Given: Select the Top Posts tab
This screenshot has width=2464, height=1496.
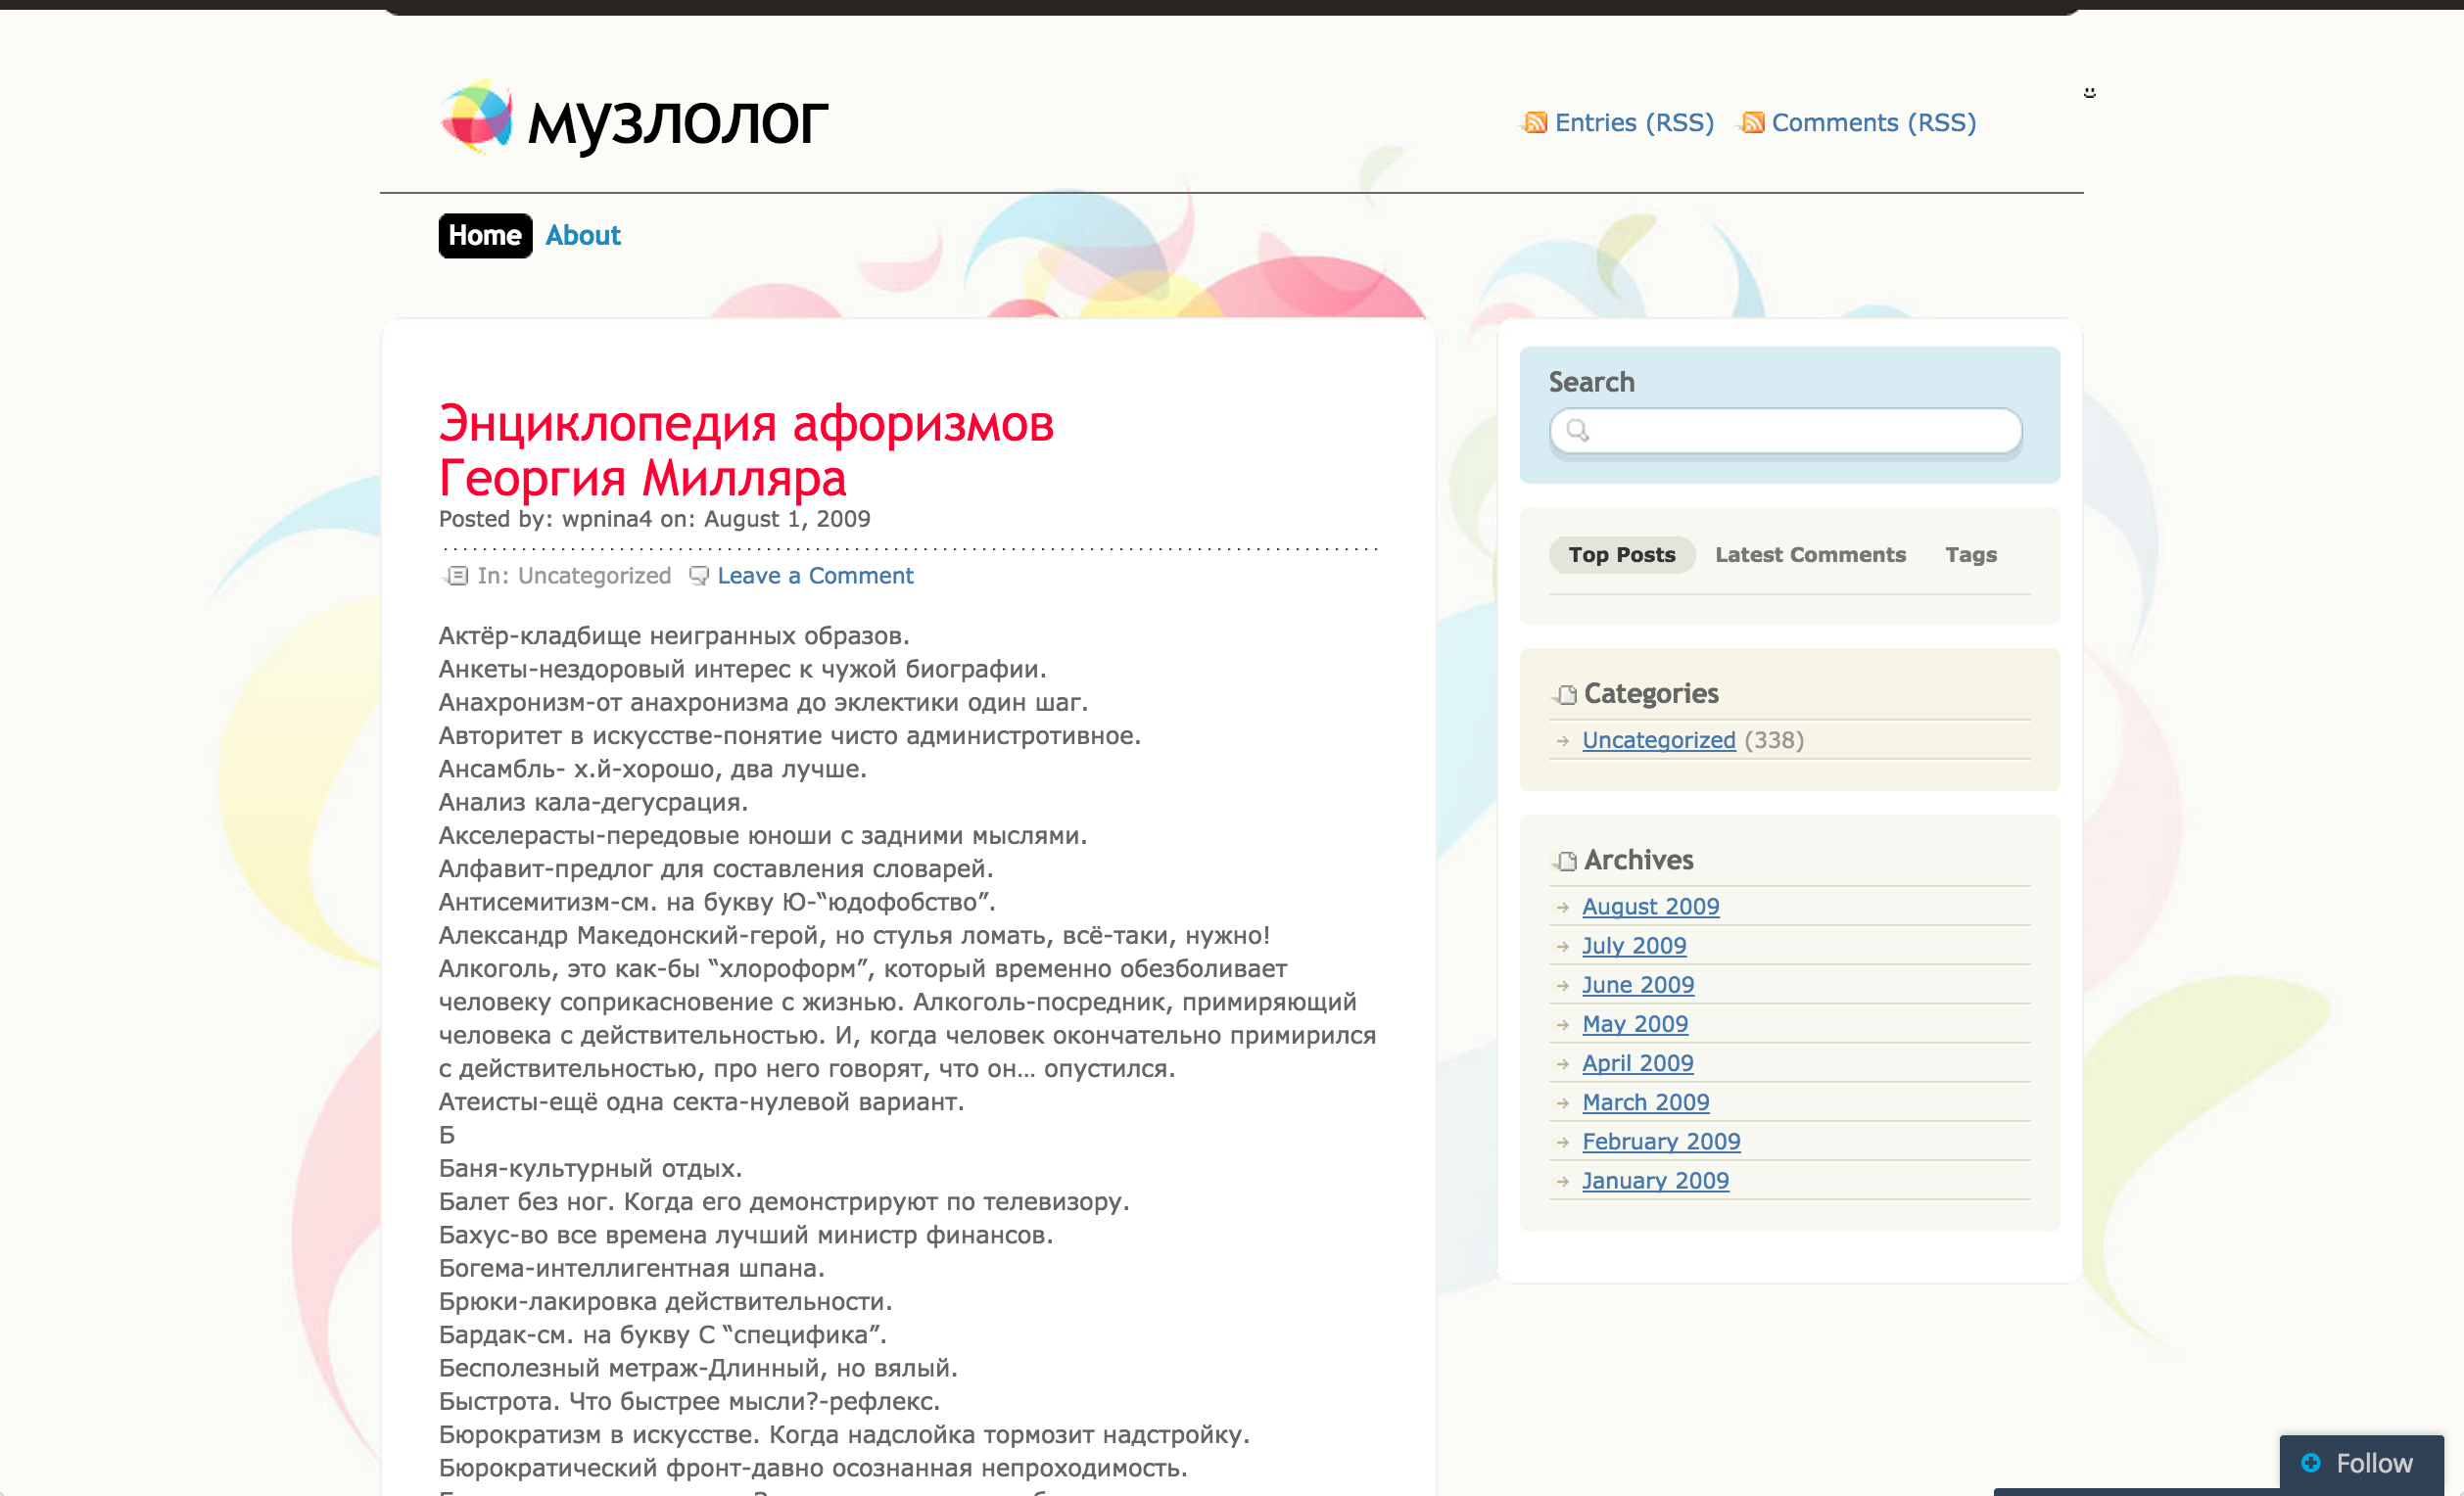Looking at the screenshot, I should click(x=1621, y=555).
